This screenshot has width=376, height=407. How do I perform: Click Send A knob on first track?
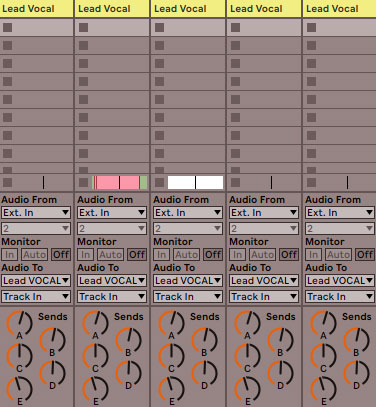[x=19, y=323]
